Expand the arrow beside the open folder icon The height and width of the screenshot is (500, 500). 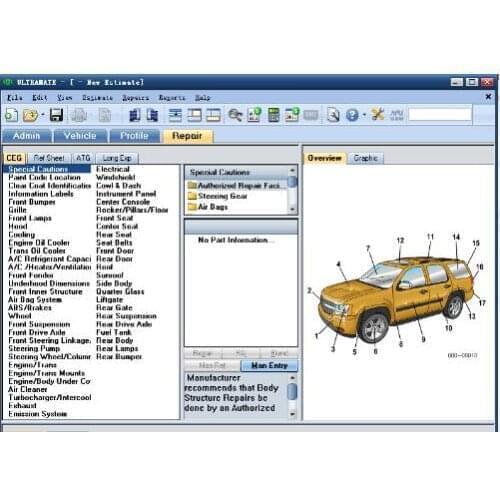[x=43, y=115]
